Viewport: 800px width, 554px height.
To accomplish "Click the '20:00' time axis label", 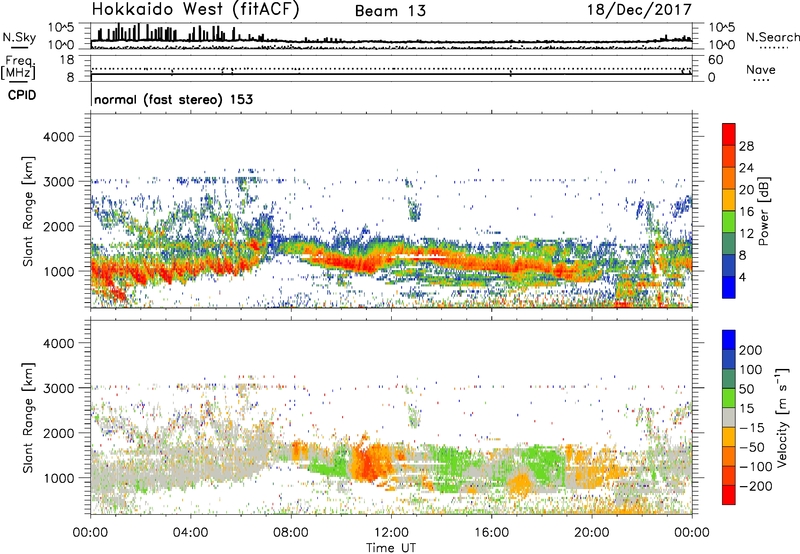I will 592,533.
